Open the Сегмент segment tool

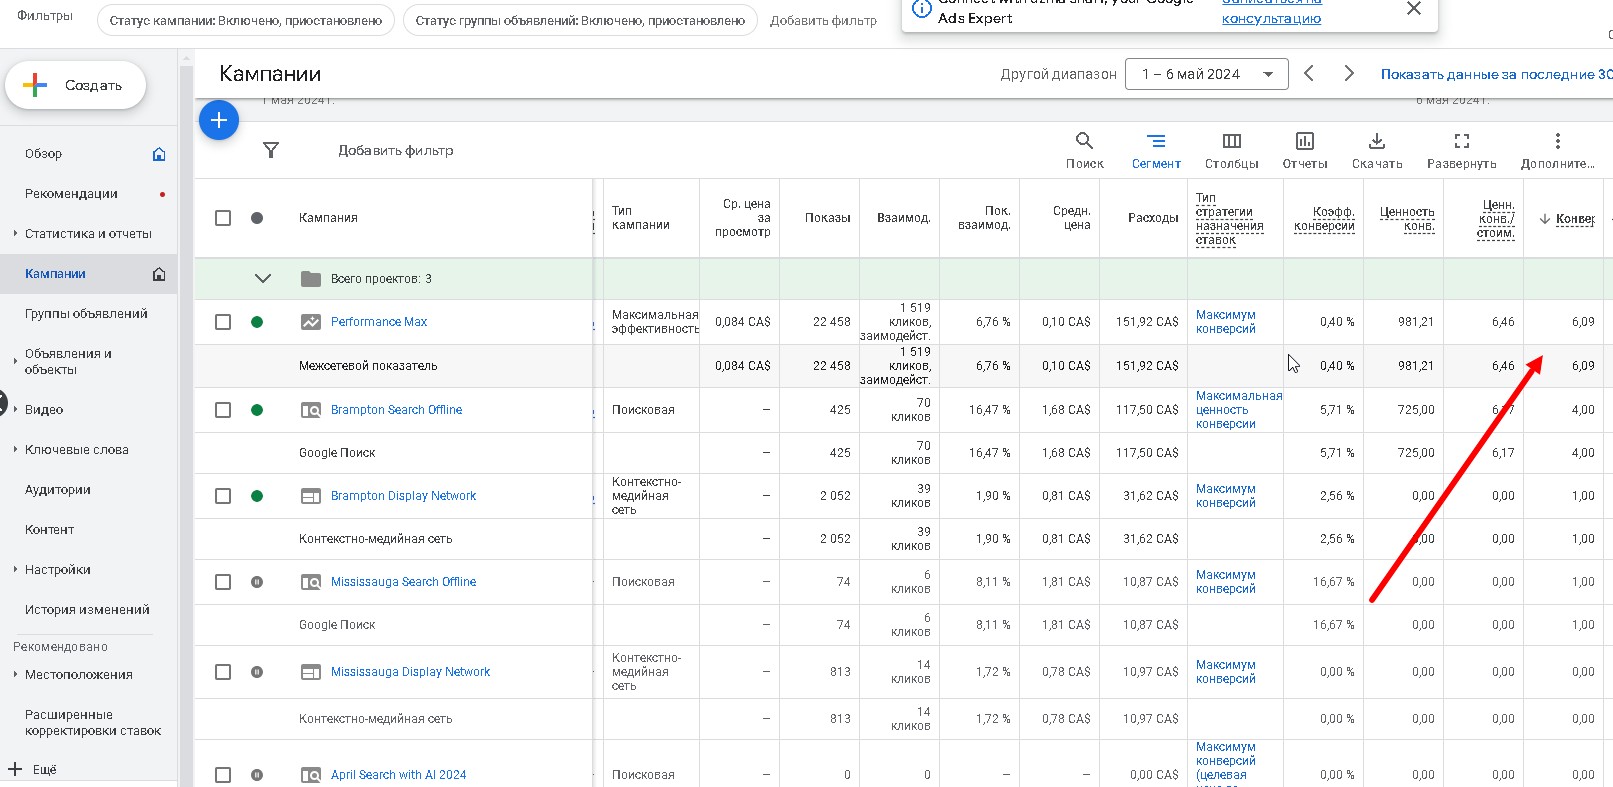click(1156, 151)
